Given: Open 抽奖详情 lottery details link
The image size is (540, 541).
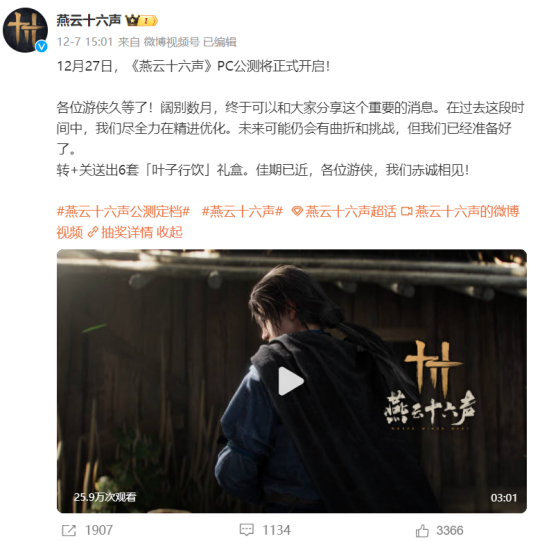Looking at the screenshot, I should [127, 232].
